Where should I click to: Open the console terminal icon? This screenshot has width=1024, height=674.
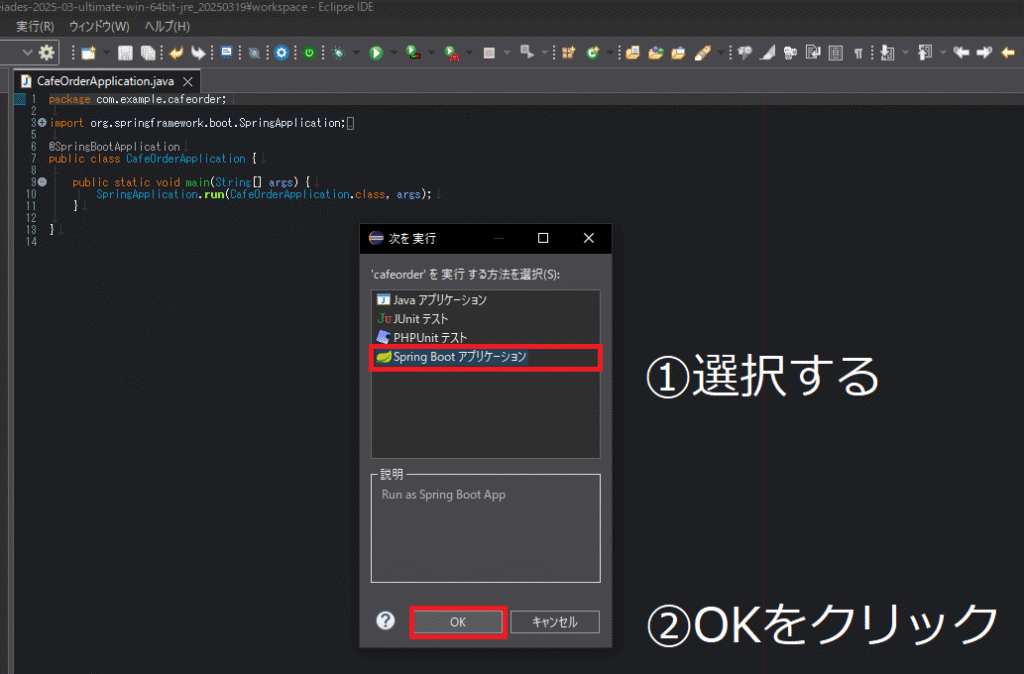point(226,52)
